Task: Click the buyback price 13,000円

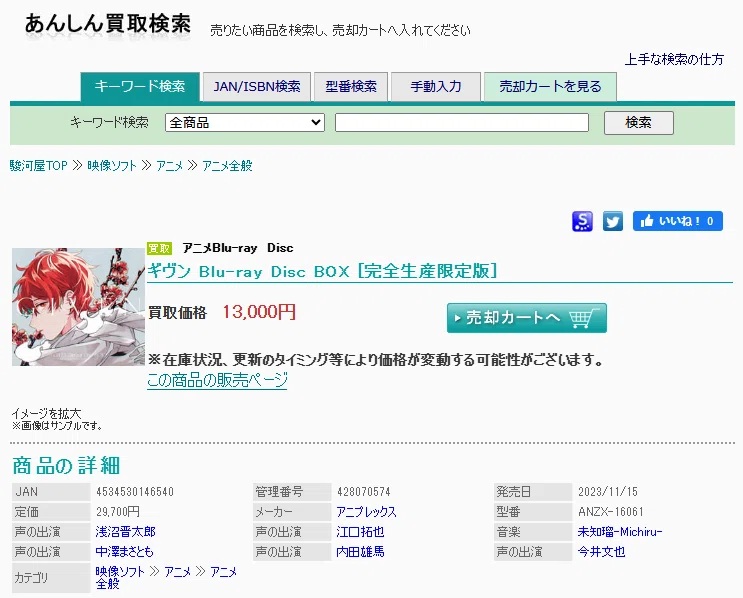Action: click(x=259, y=312)
